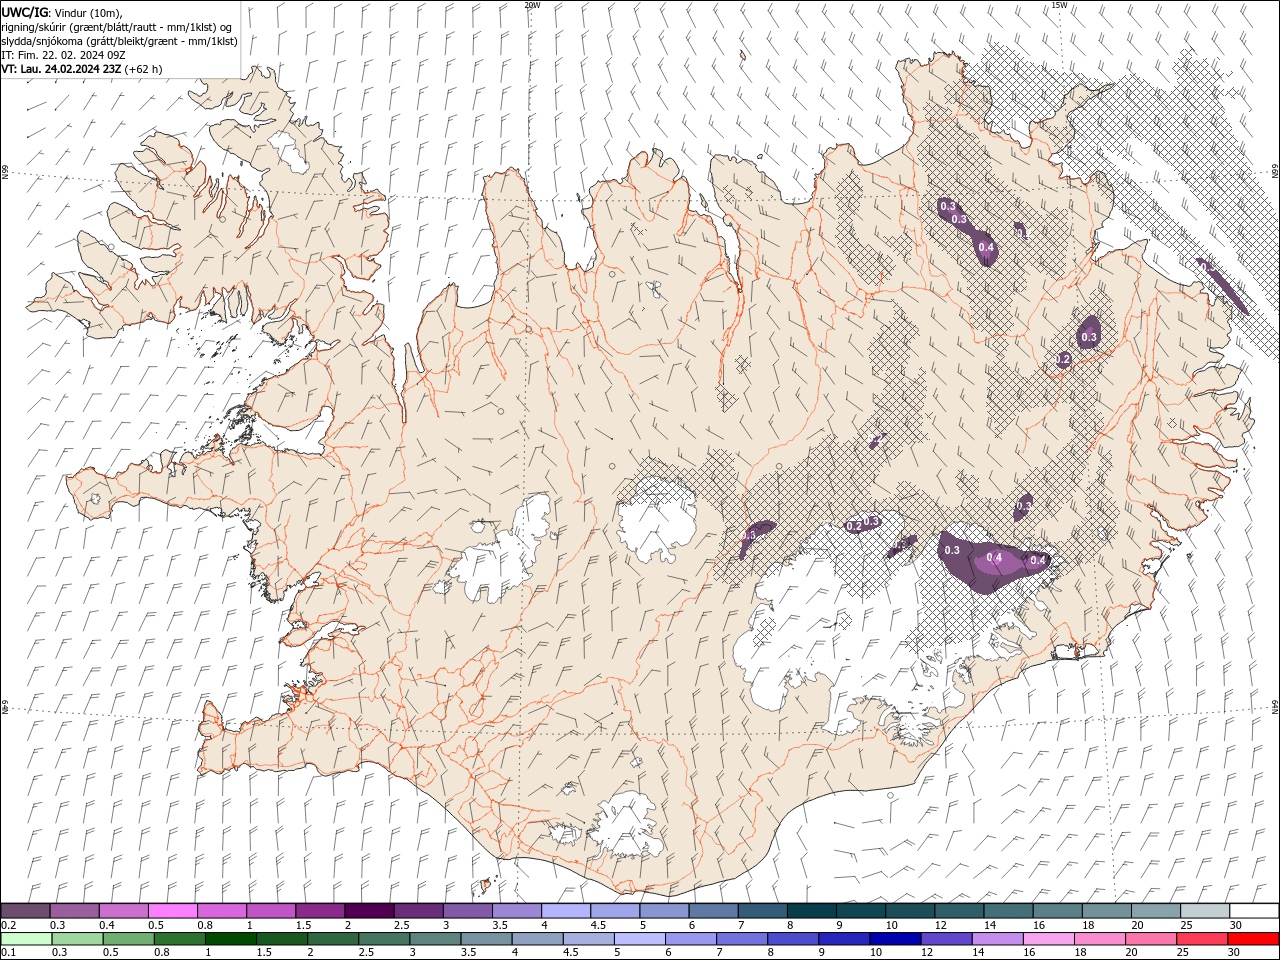Pick the light periwinkle 4 snow-scale swatch

566,911
